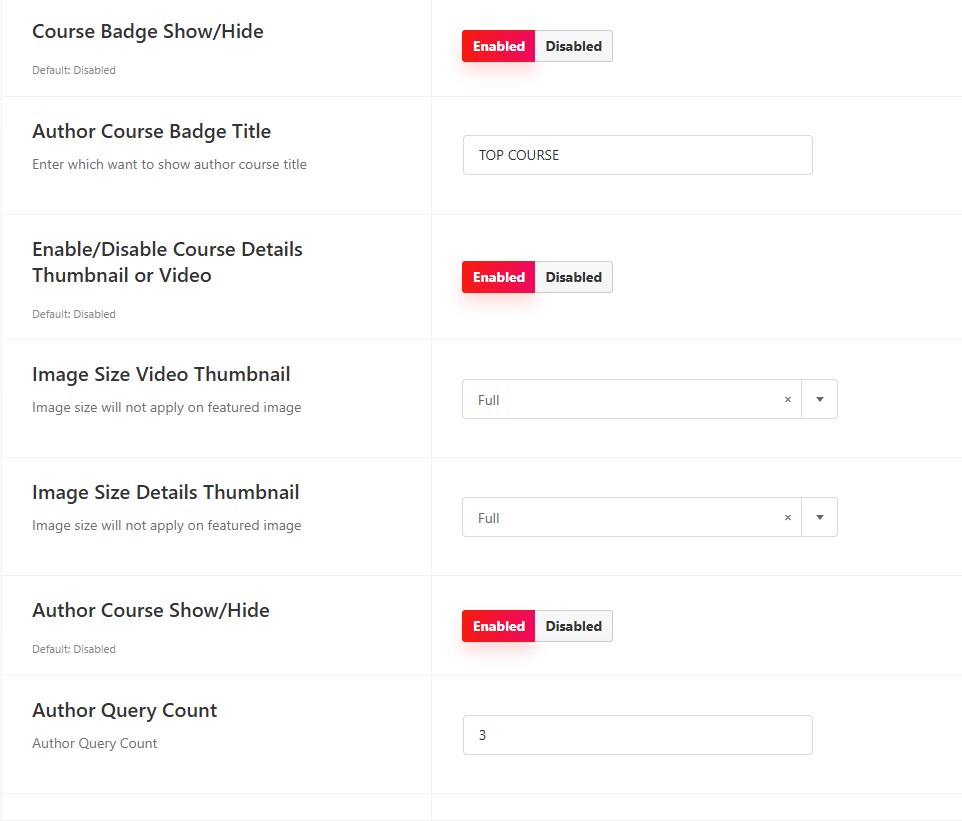Disable the Author Course Show/Hide option

(574, 626)
